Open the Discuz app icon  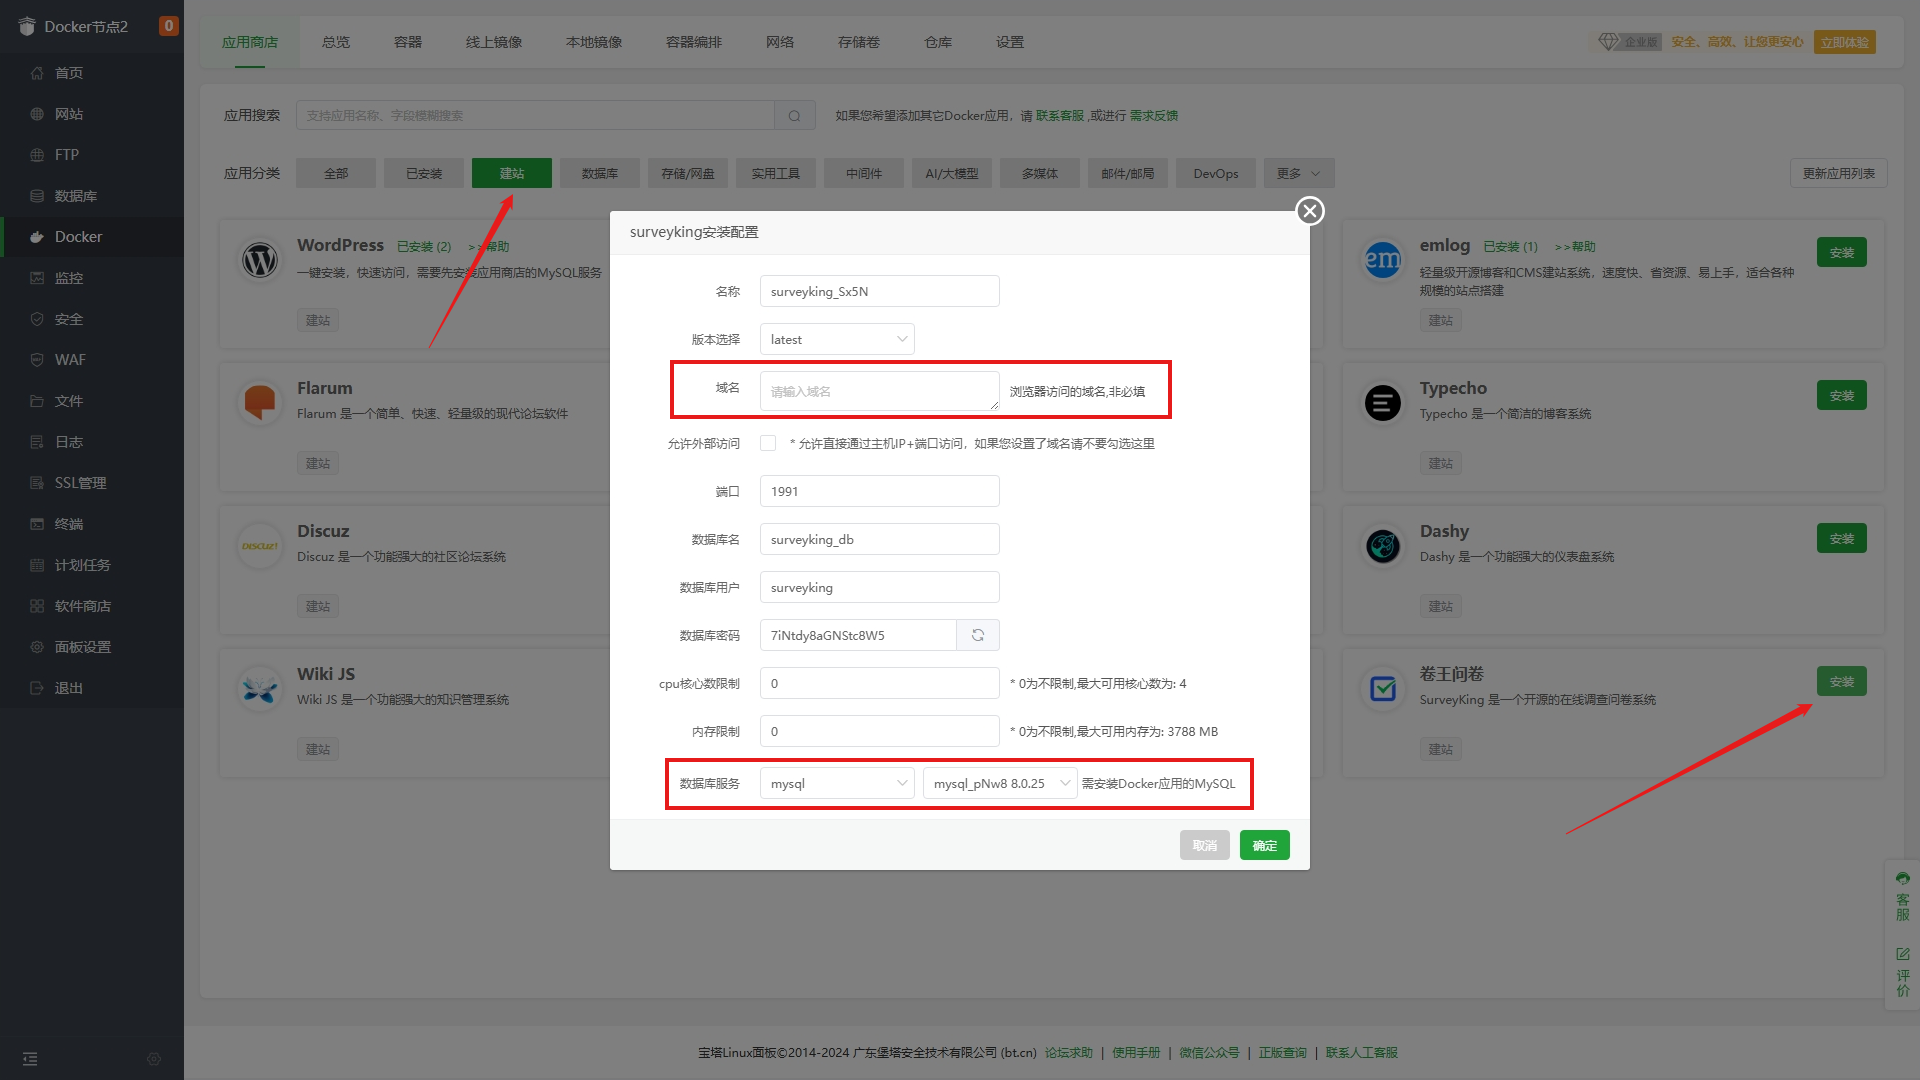pos(260,546)
